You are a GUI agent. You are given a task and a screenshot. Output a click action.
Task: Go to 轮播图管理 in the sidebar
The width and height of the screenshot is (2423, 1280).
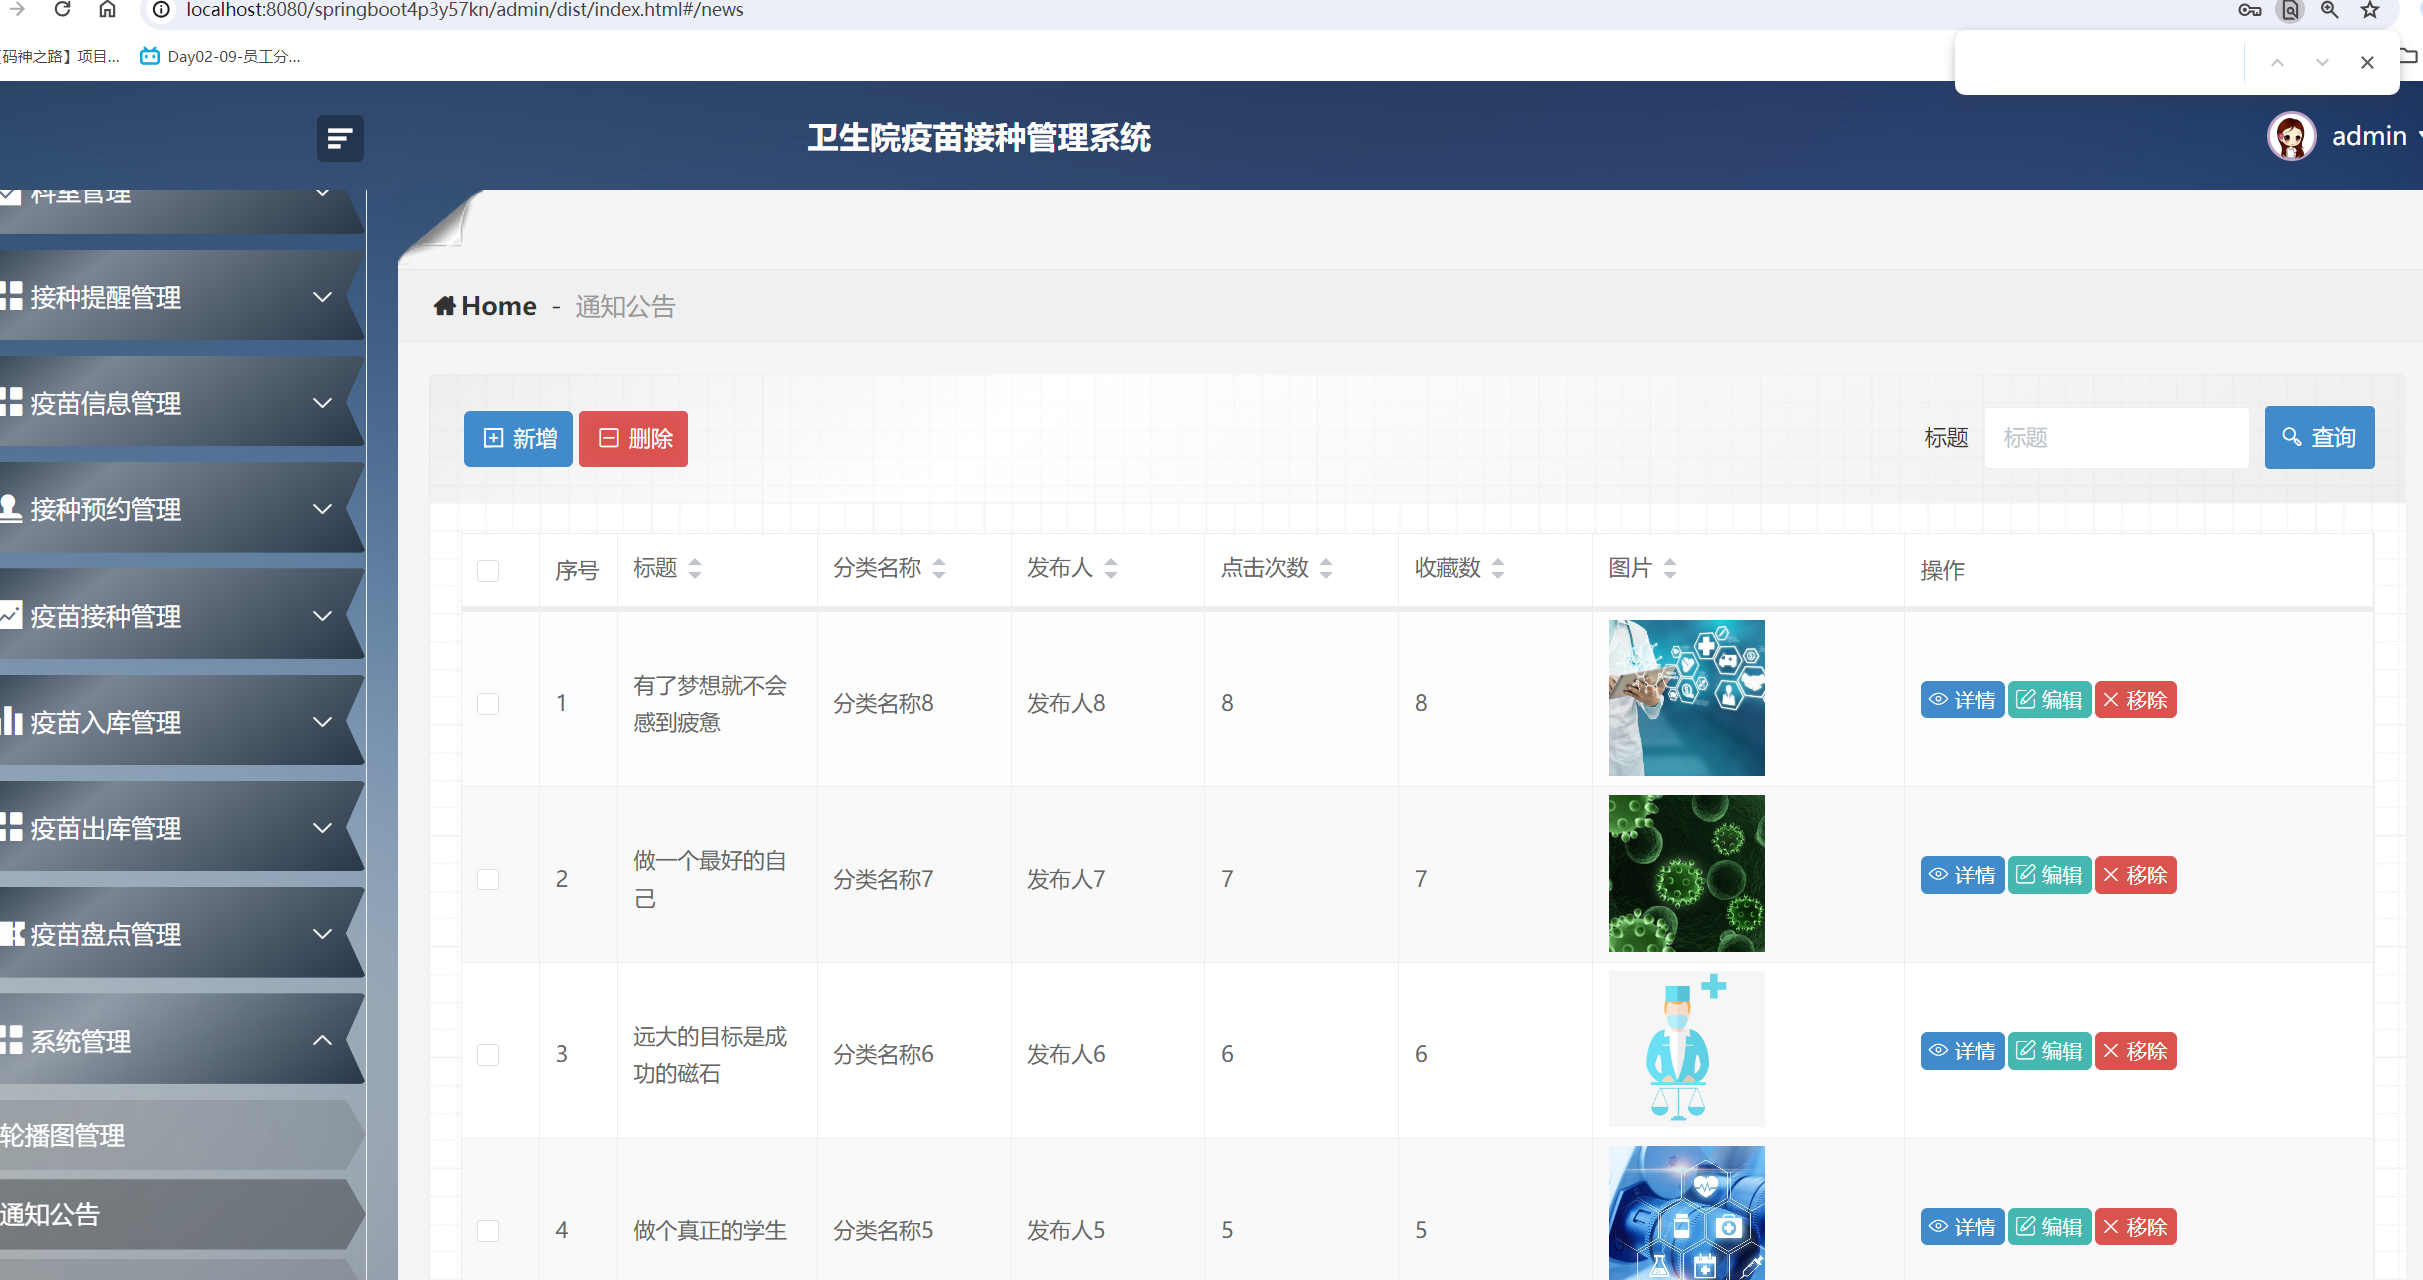[62, 1135]
